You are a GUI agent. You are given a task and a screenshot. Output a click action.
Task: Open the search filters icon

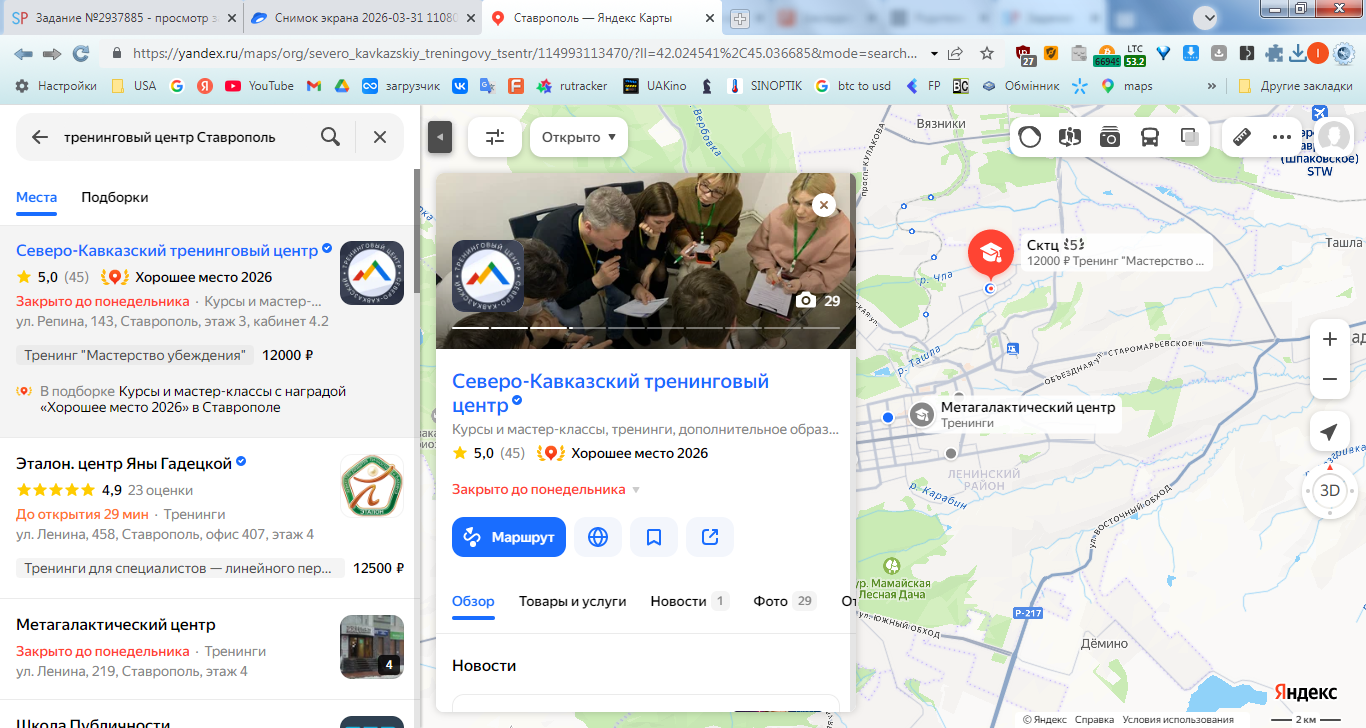(x=495, y=137)
